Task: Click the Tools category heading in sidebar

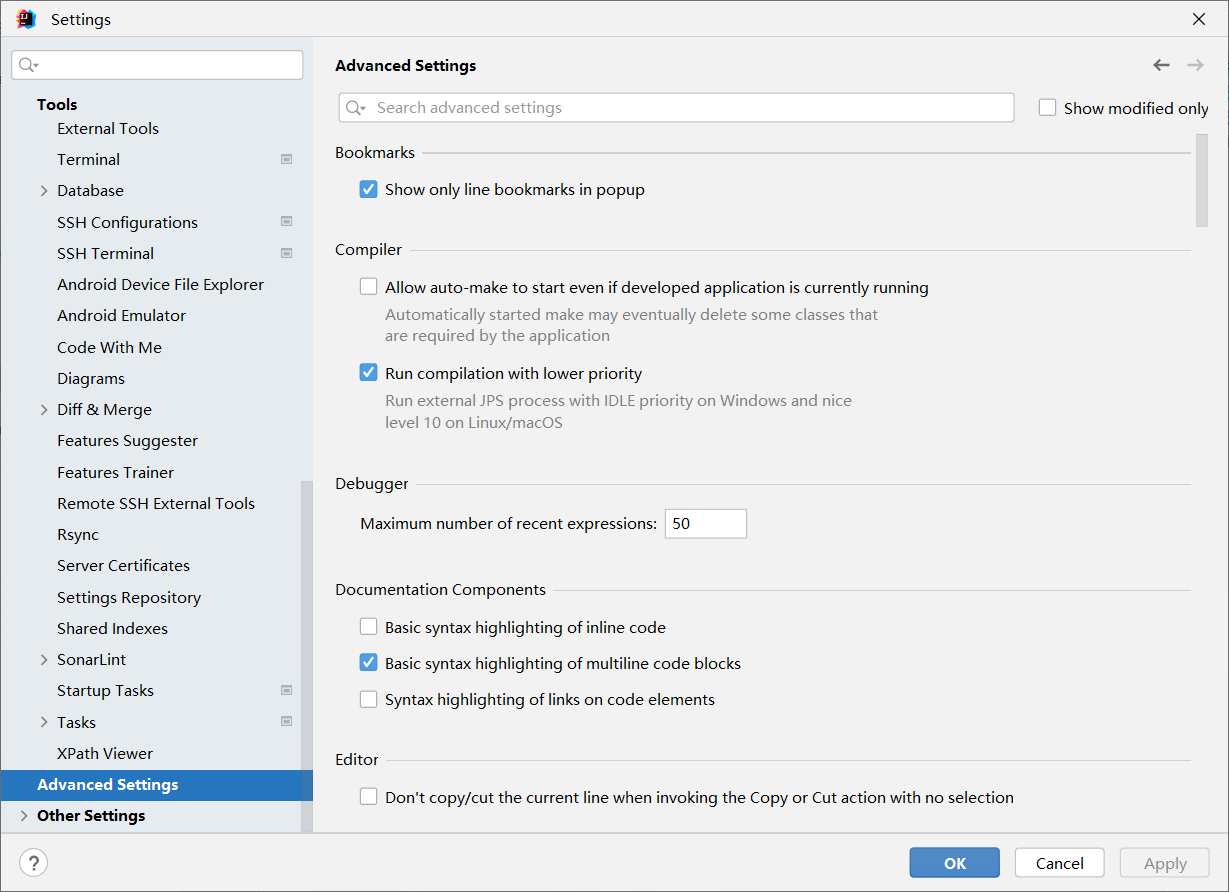Action: (x=57, y=104)
